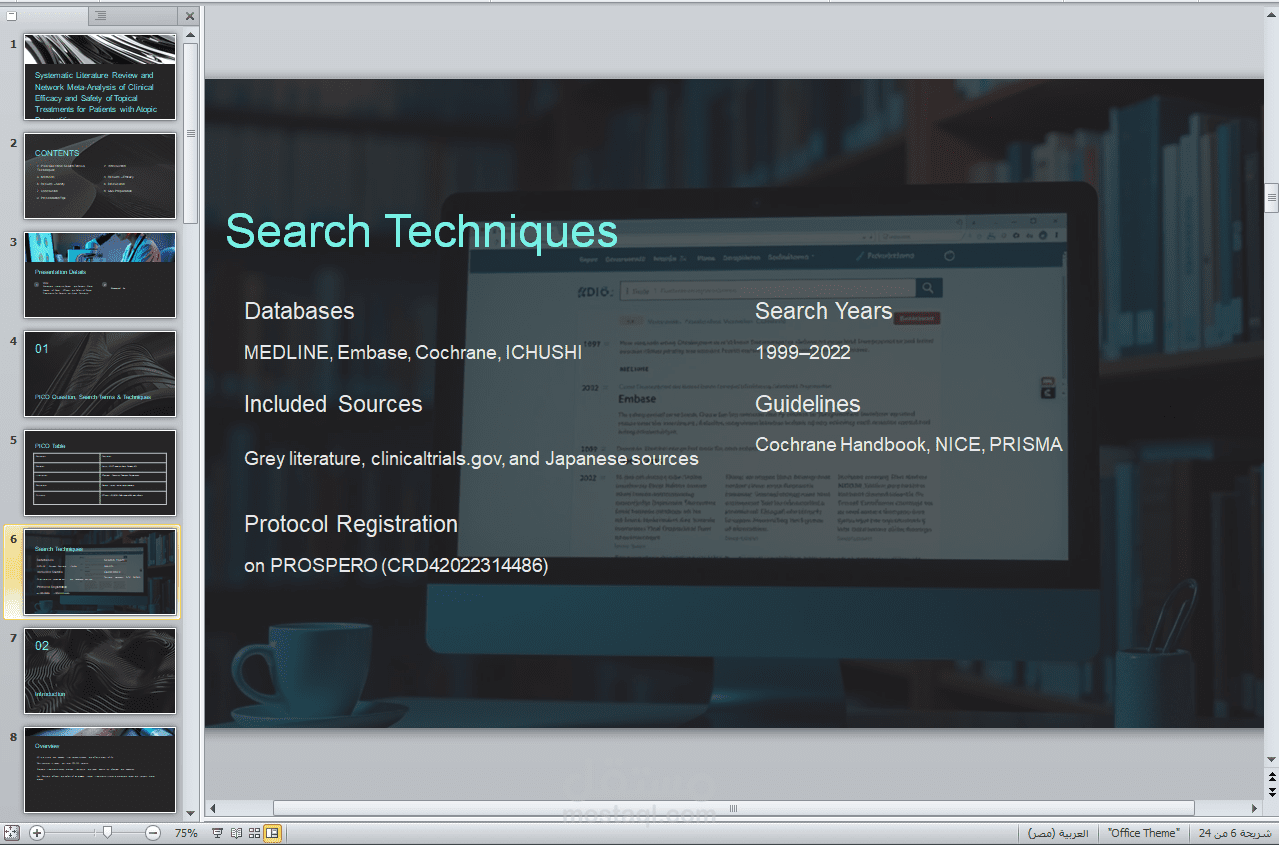Click the "Search Years" heading
The width and height of the screenshot is (1279, 845).
coord(823,311)
